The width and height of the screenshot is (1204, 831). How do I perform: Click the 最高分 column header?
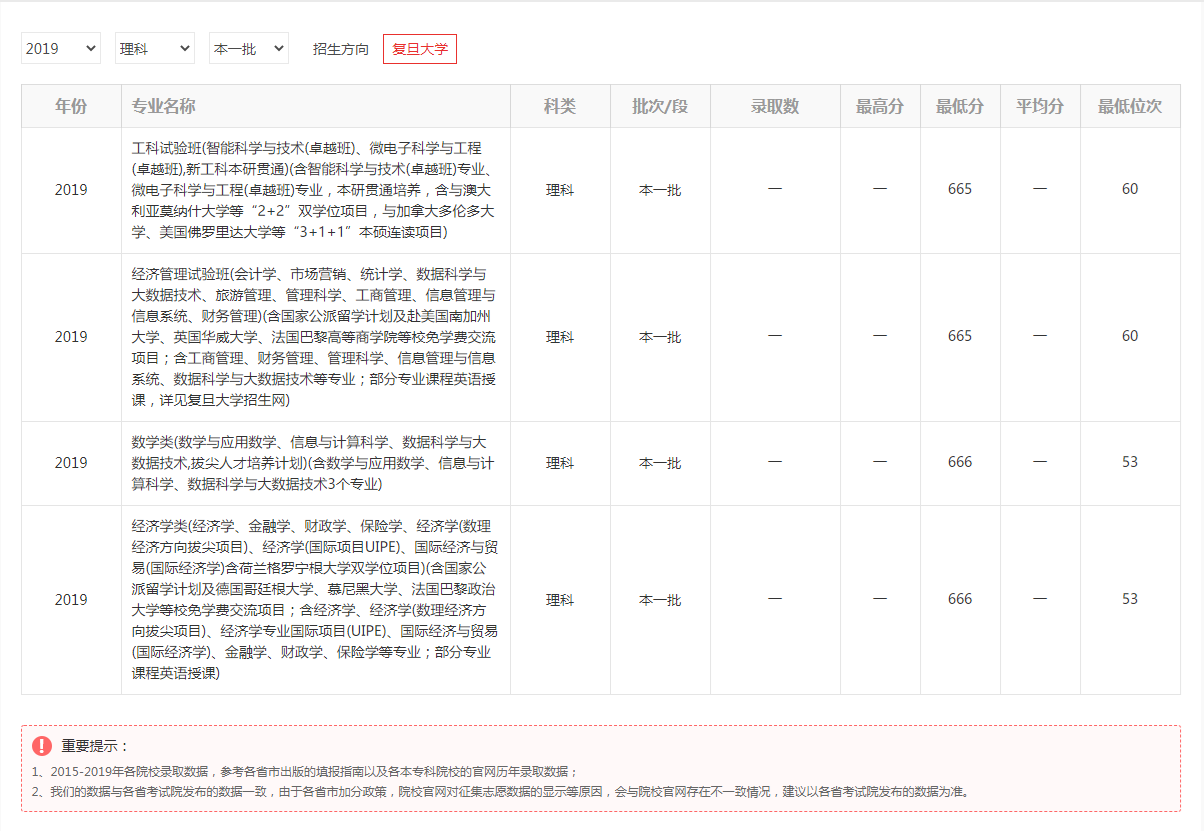pyautogui.click(x=880, y=105)
